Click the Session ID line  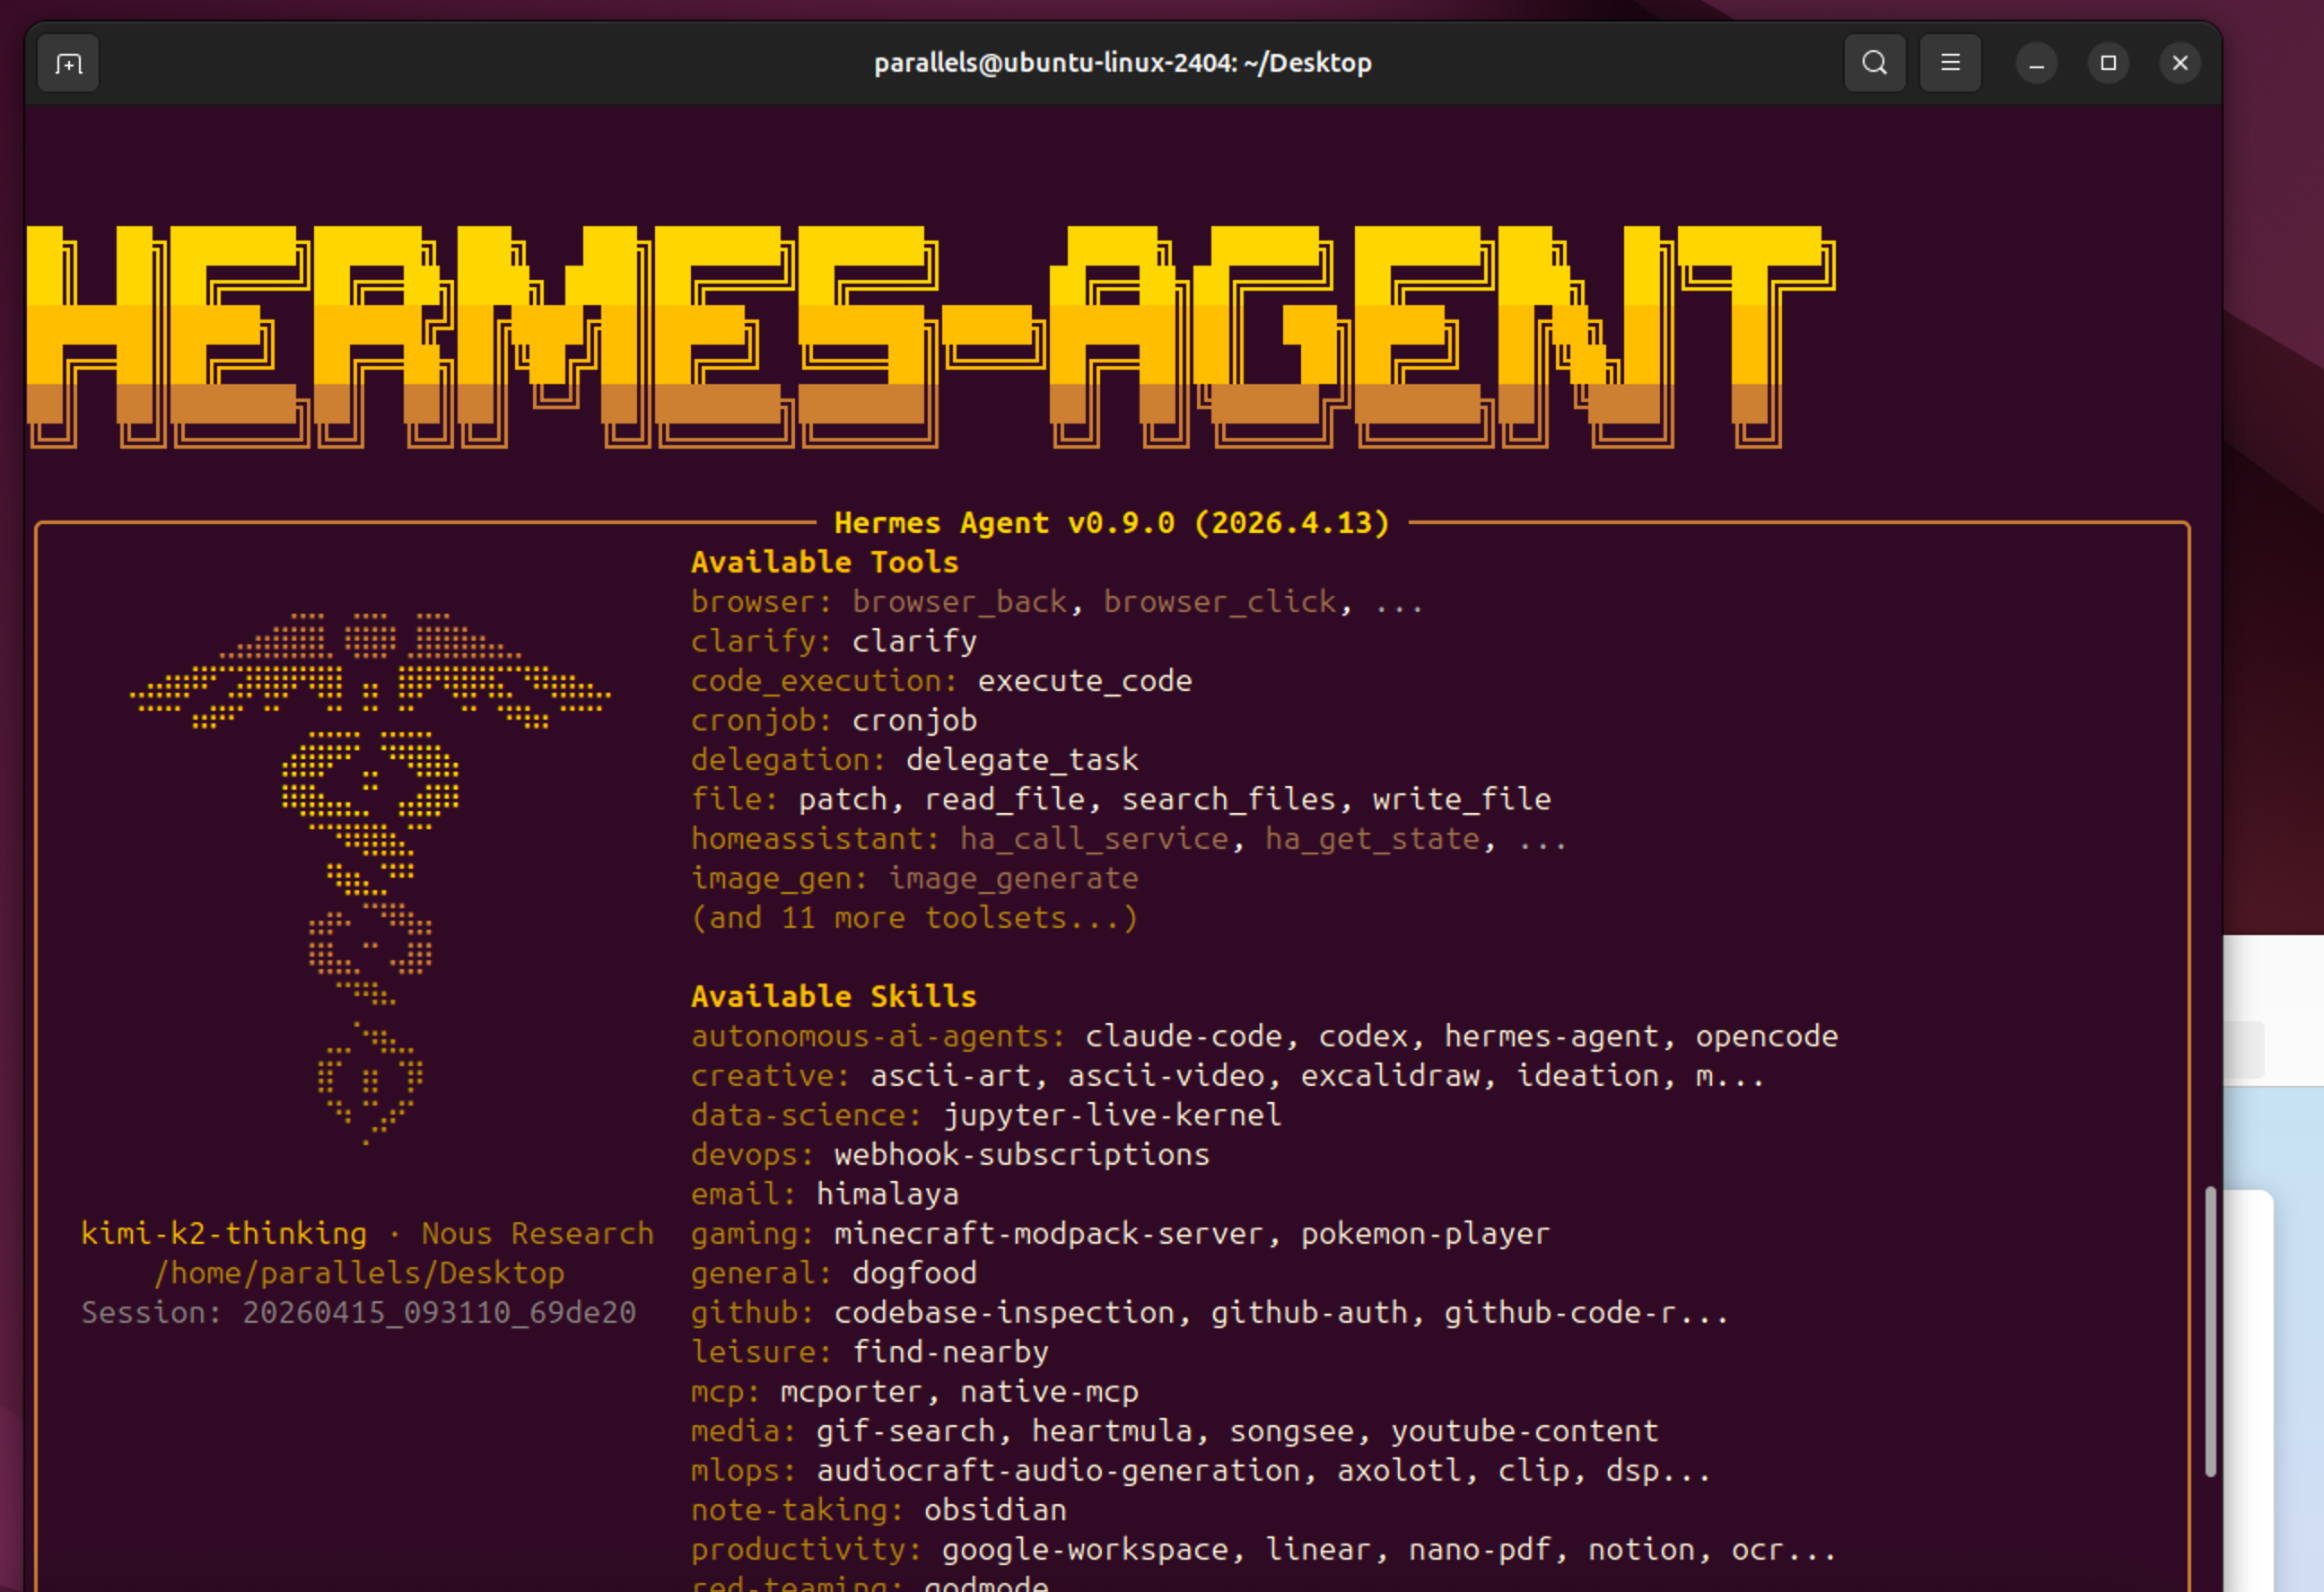pos(358,1312)
